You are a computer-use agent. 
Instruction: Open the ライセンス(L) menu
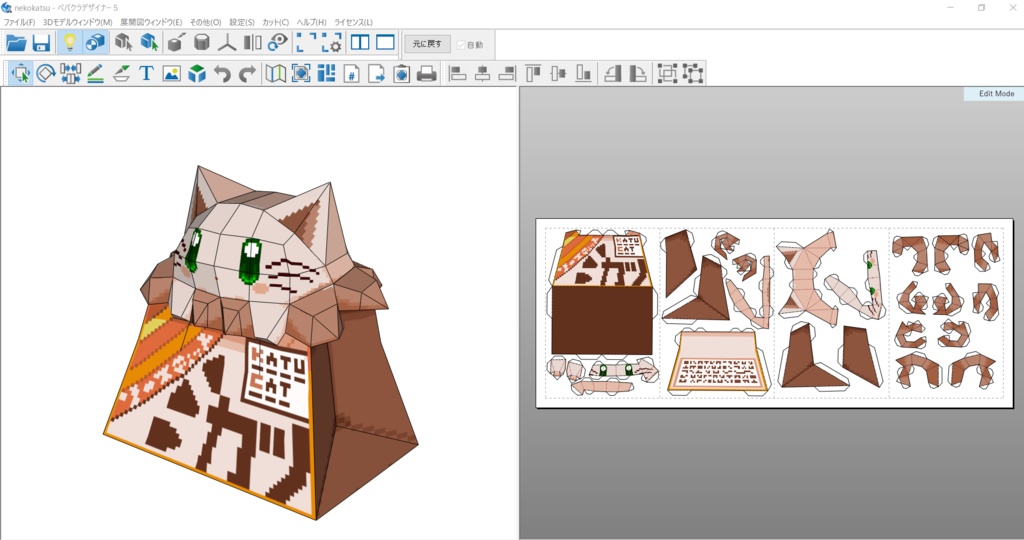353,22
